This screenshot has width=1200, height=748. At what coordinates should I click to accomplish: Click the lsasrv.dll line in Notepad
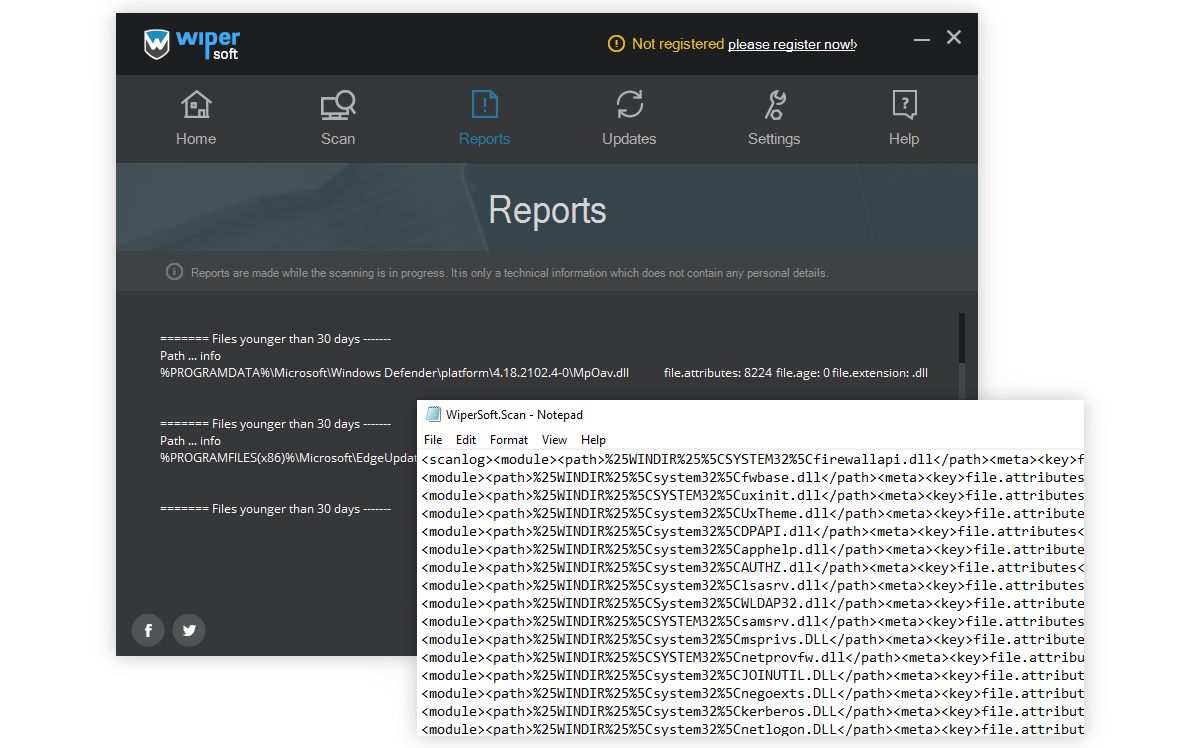752,586
